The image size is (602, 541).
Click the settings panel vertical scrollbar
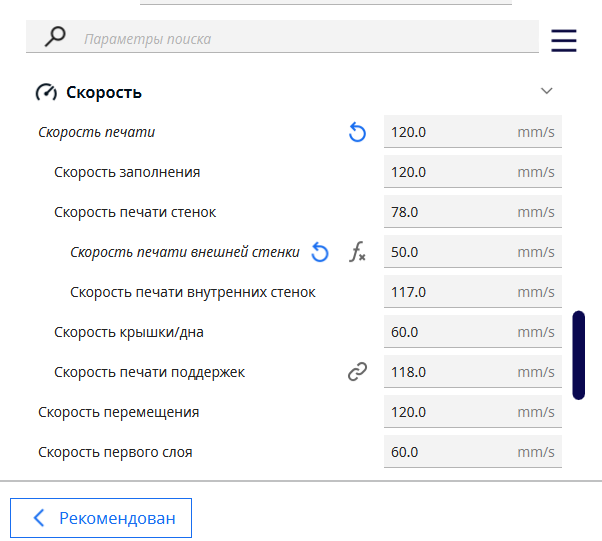[578, 355]
